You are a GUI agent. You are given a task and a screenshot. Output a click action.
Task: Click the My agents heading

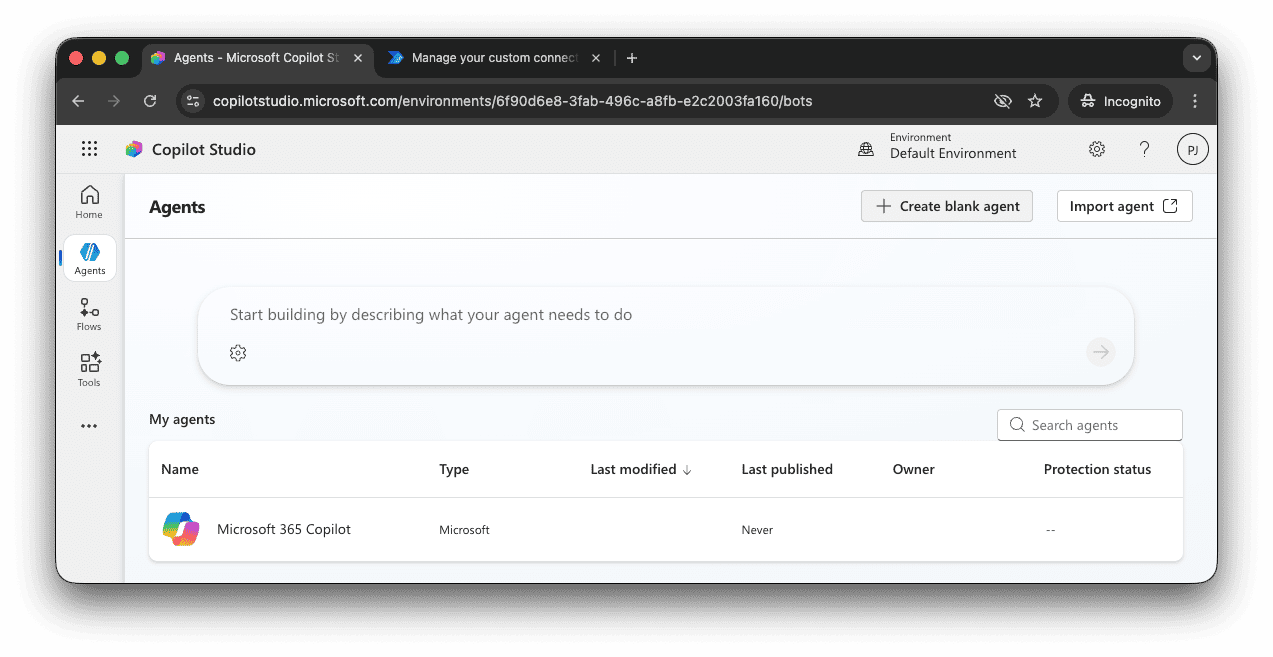[x=182, y=419]
